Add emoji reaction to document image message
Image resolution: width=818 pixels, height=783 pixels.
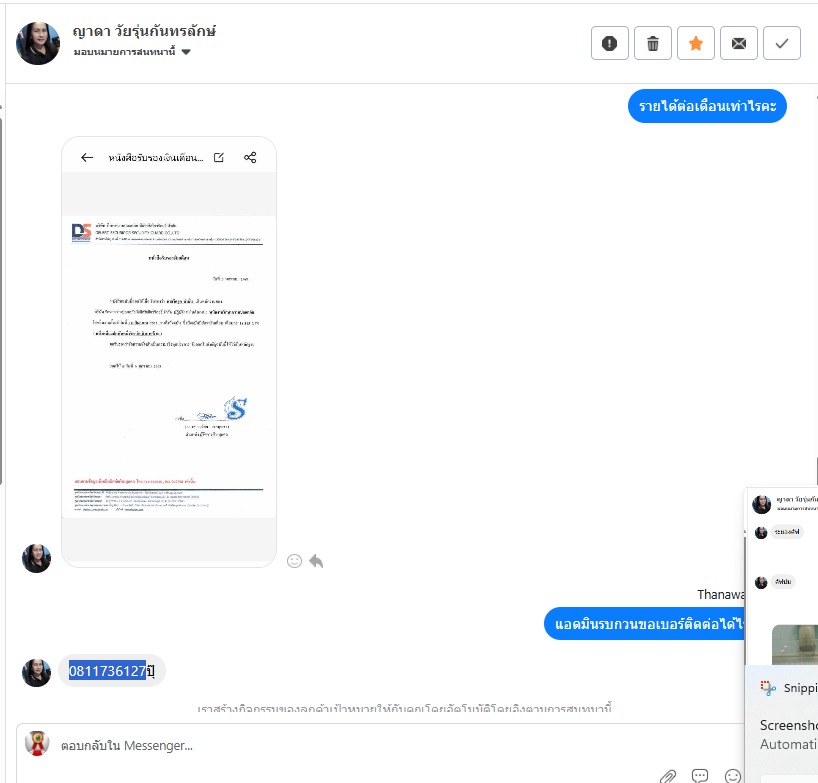point(294,561)
